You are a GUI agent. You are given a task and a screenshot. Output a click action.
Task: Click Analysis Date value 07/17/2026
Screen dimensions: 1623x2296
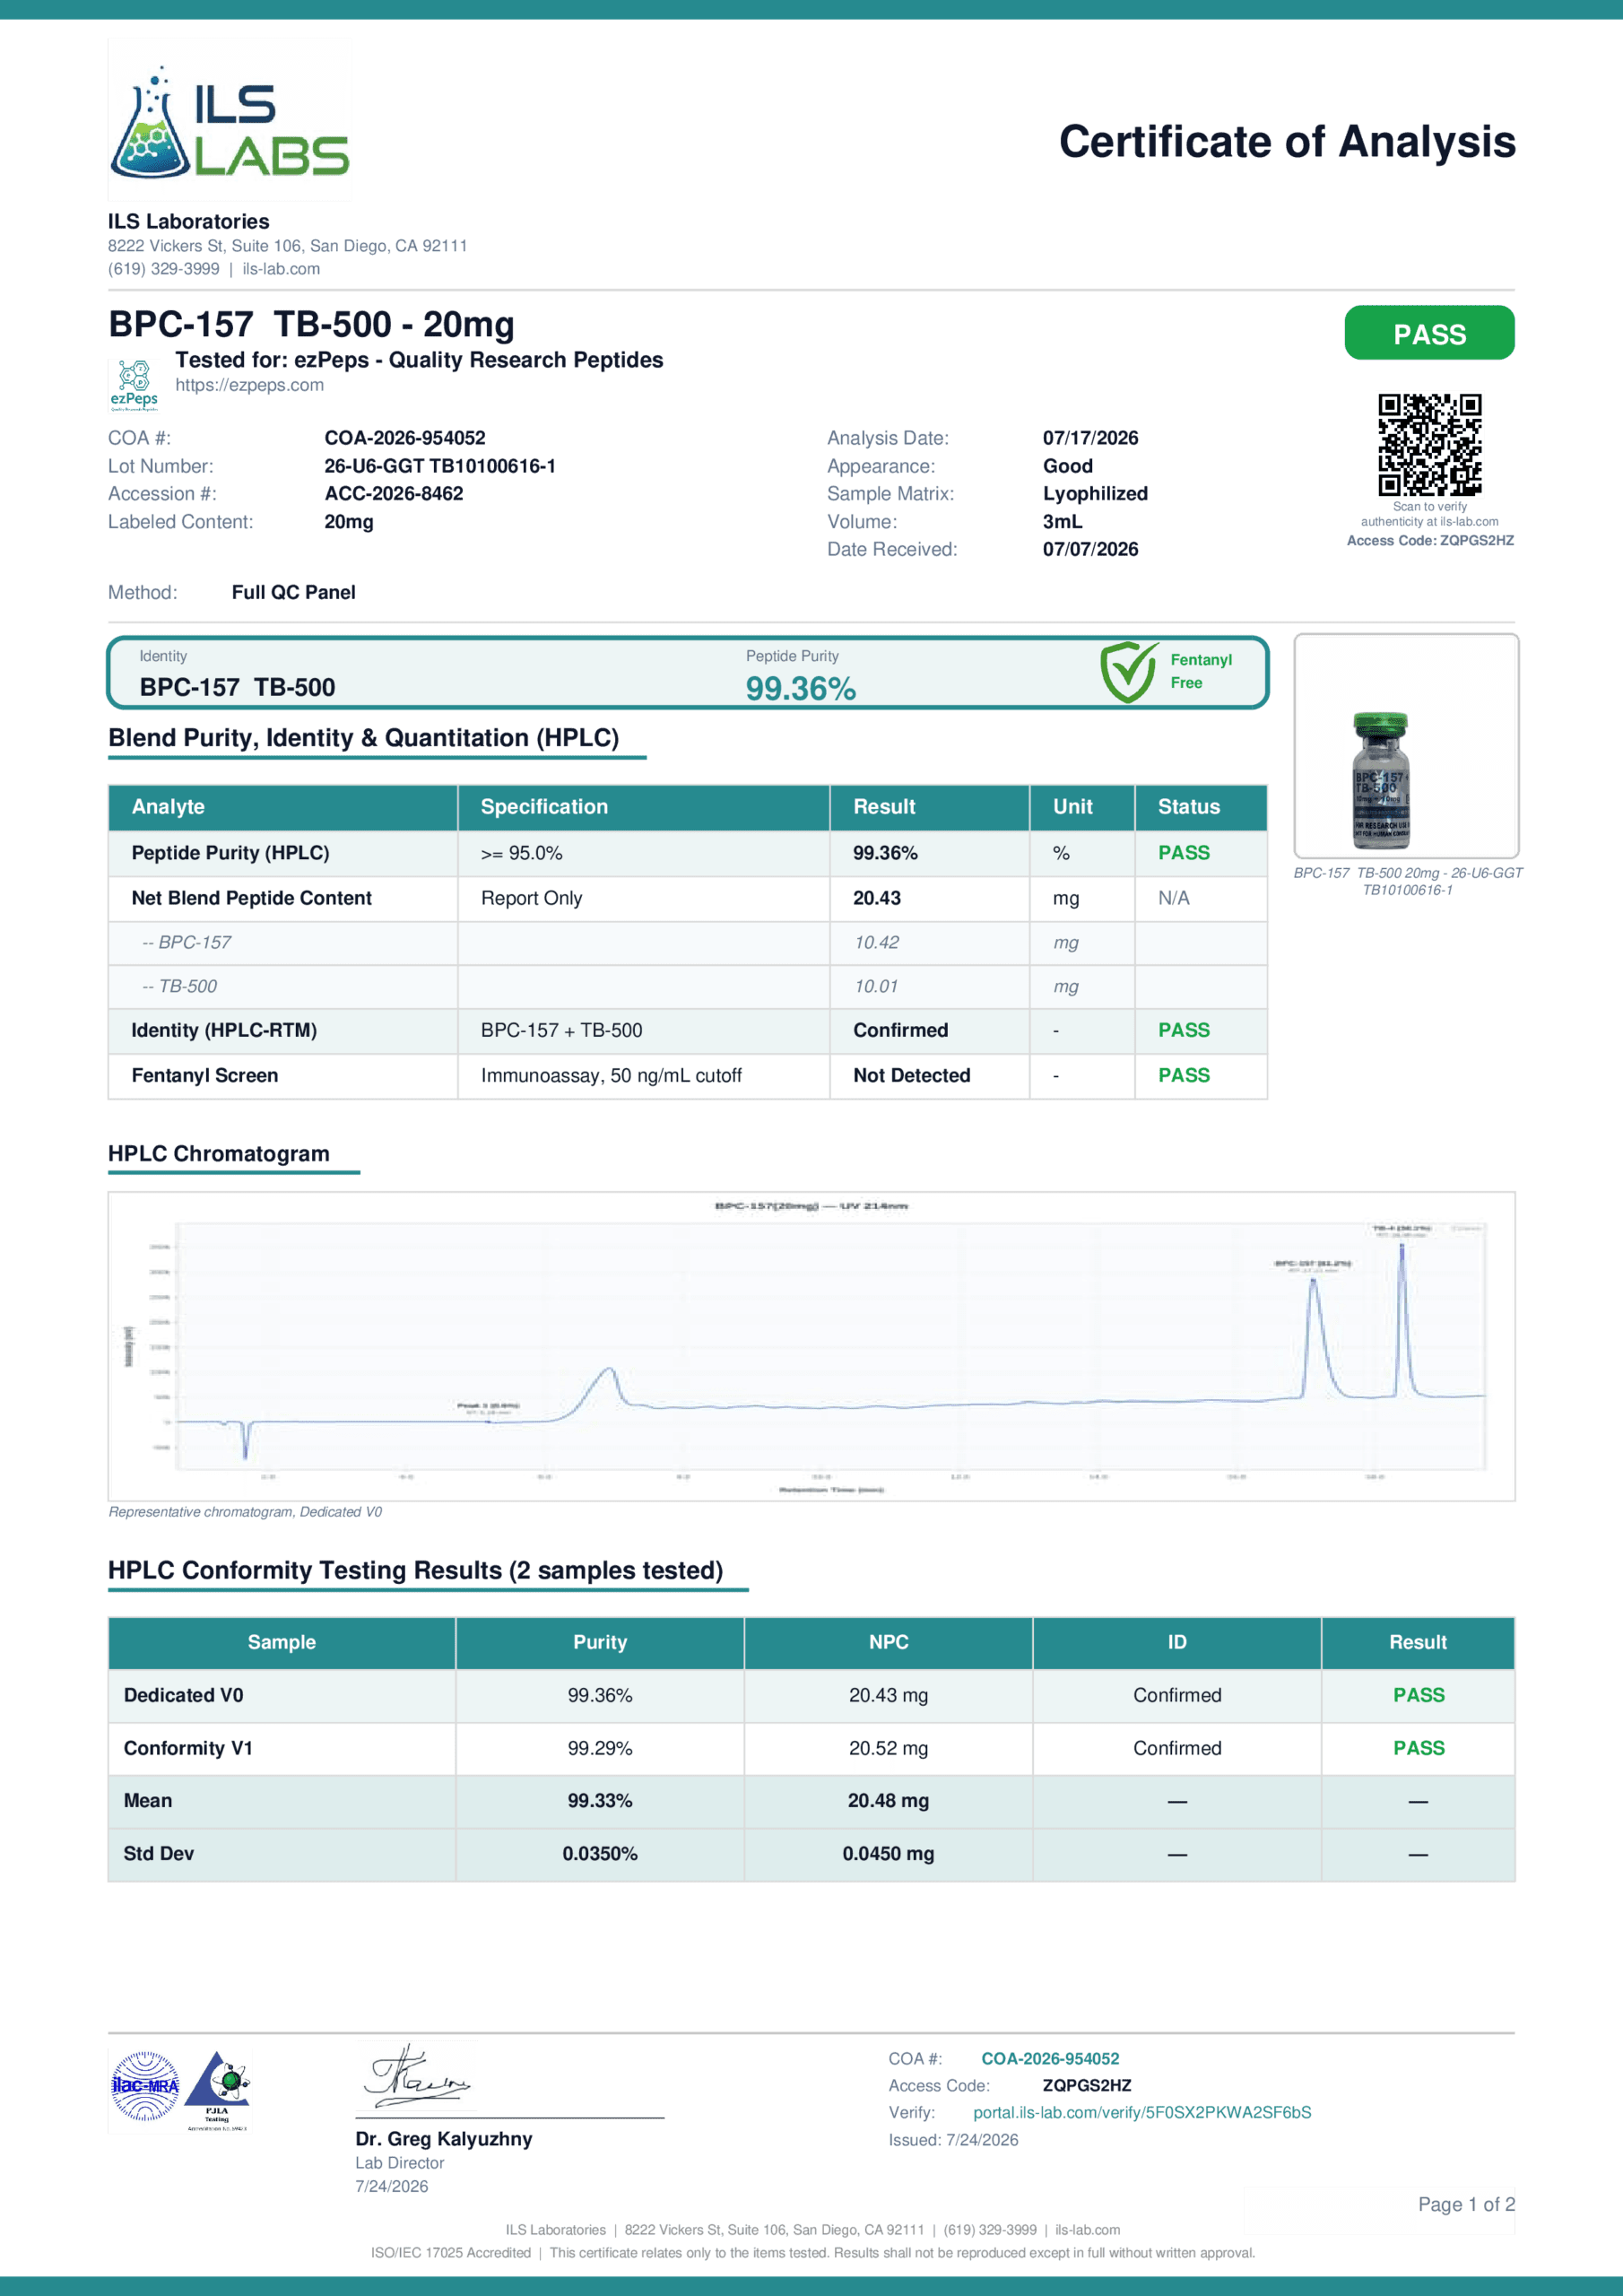[1090, 438]
